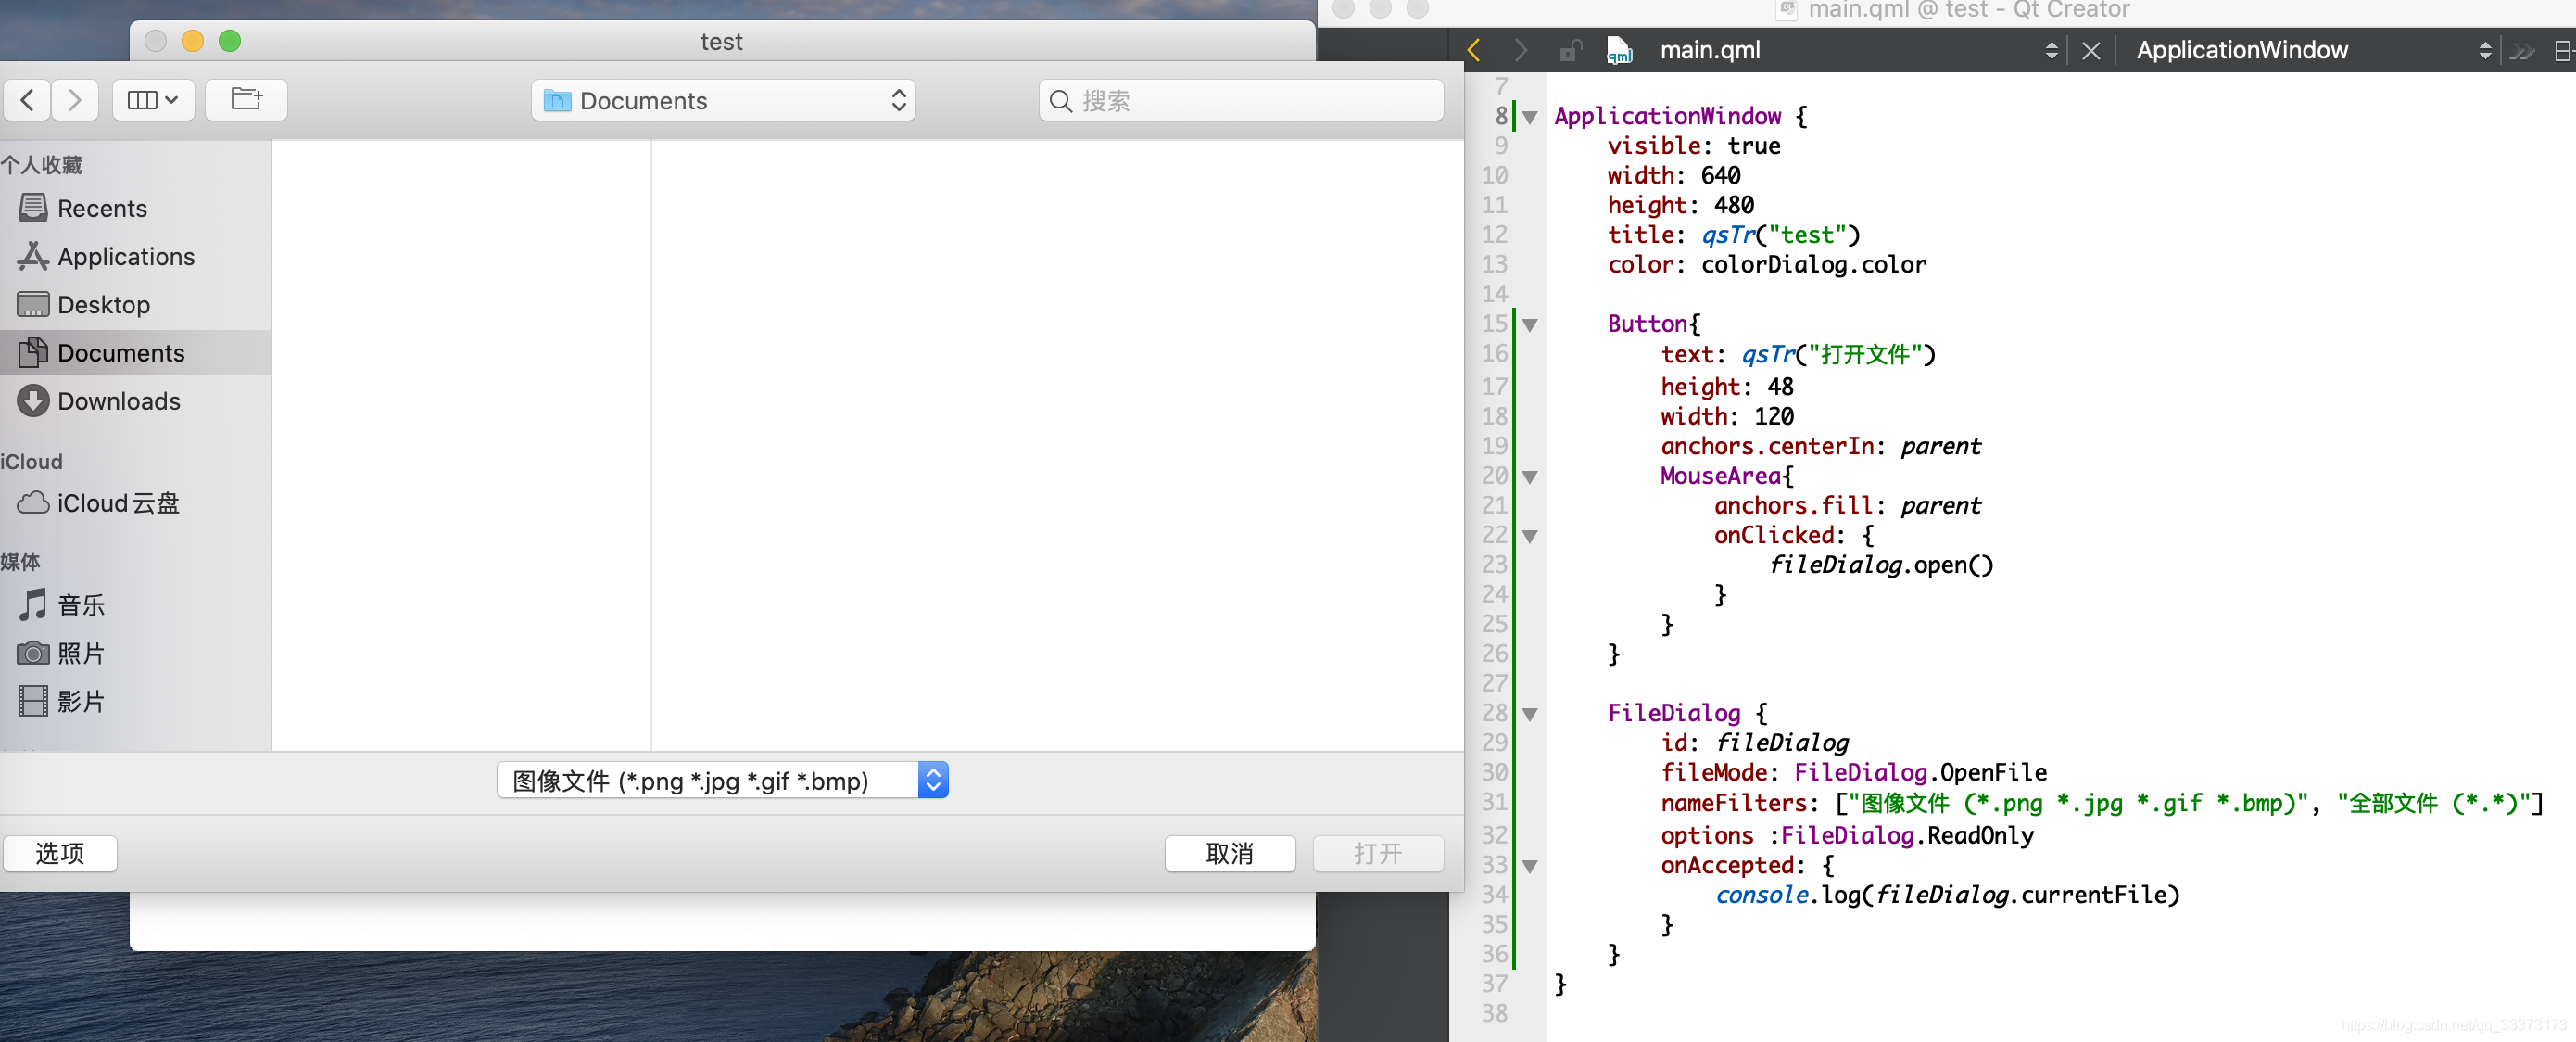2576x1042 pixels.
Task: Click 'colorDialog.color' in the code
Action: pyautogui.click(x=1813, y=264)
